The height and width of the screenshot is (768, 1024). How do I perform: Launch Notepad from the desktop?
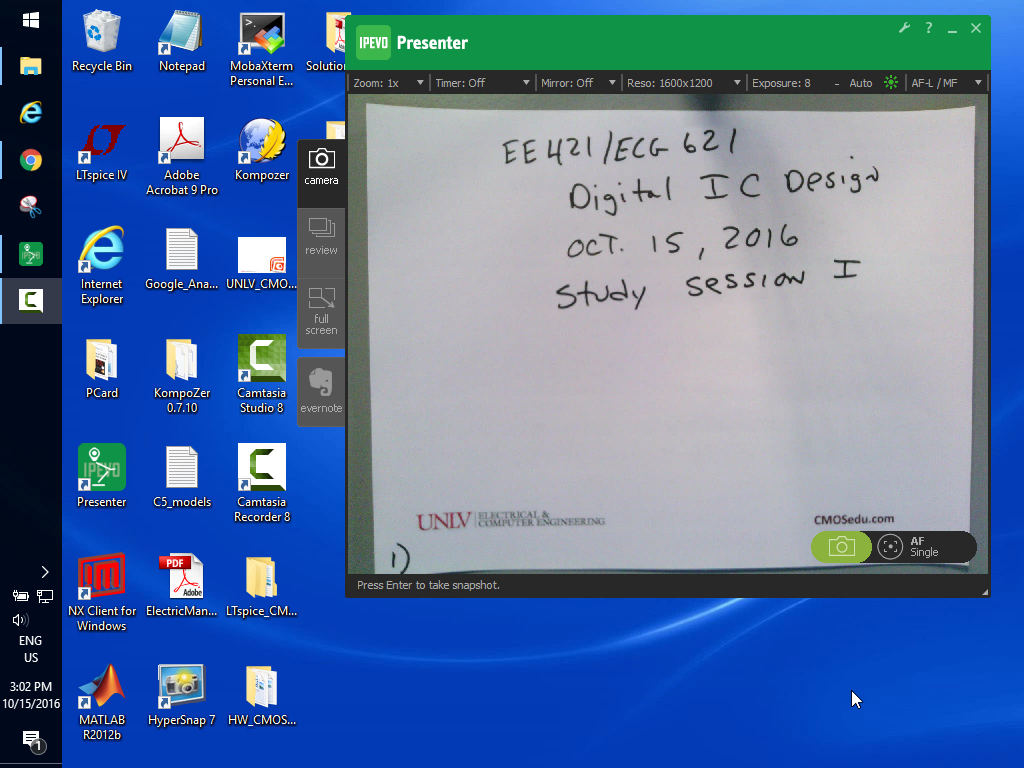click(182, 41)
